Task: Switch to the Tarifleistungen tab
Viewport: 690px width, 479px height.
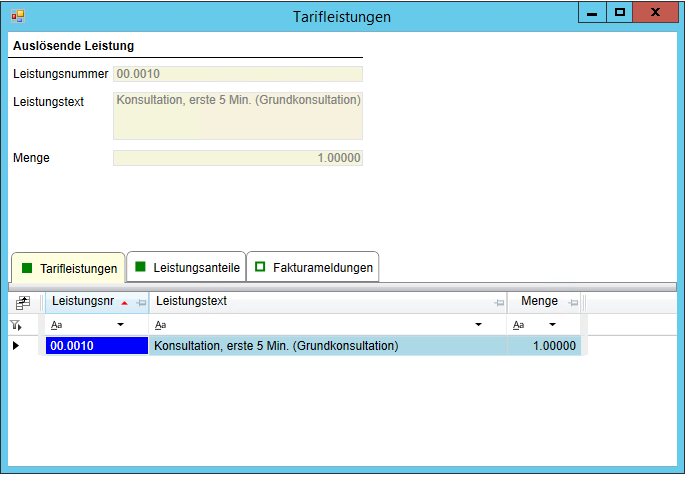Action: [69, 268]
